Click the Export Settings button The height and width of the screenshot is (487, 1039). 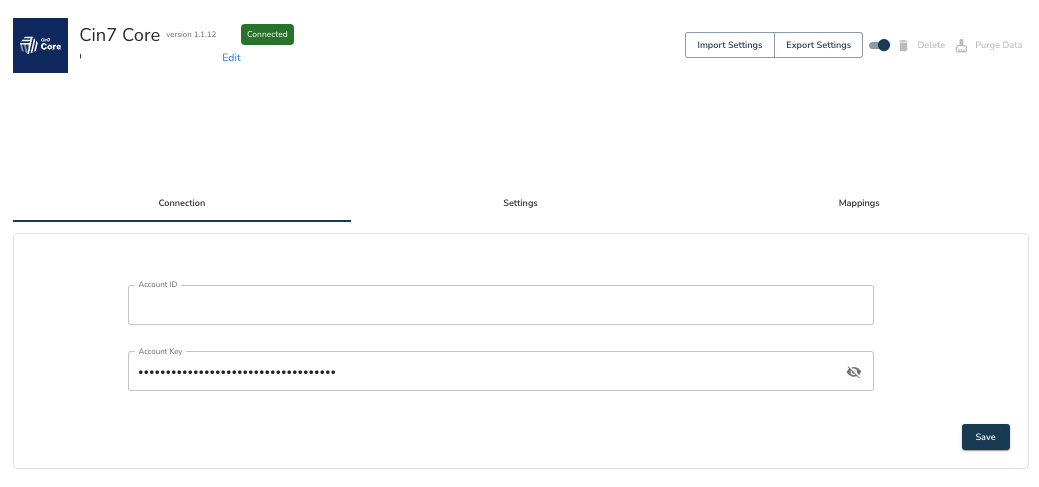tap(818, 45)
